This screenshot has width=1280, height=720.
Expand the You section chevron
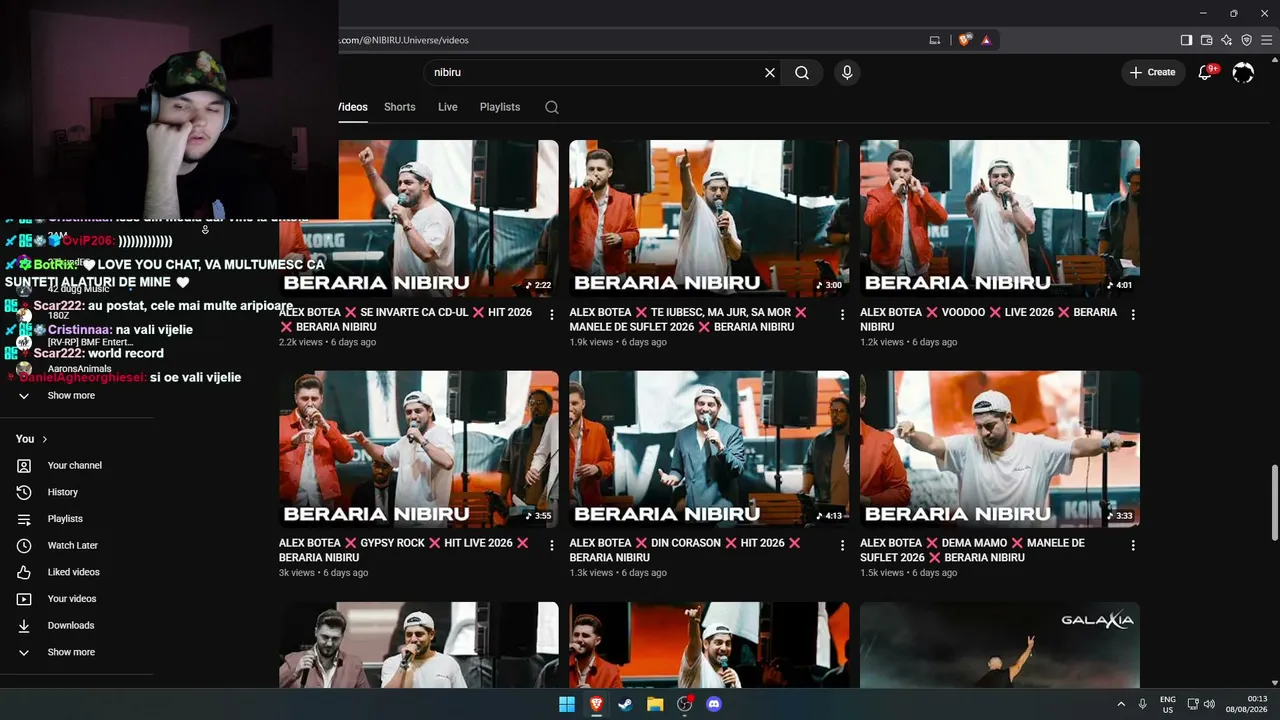(x=45, y=439)
